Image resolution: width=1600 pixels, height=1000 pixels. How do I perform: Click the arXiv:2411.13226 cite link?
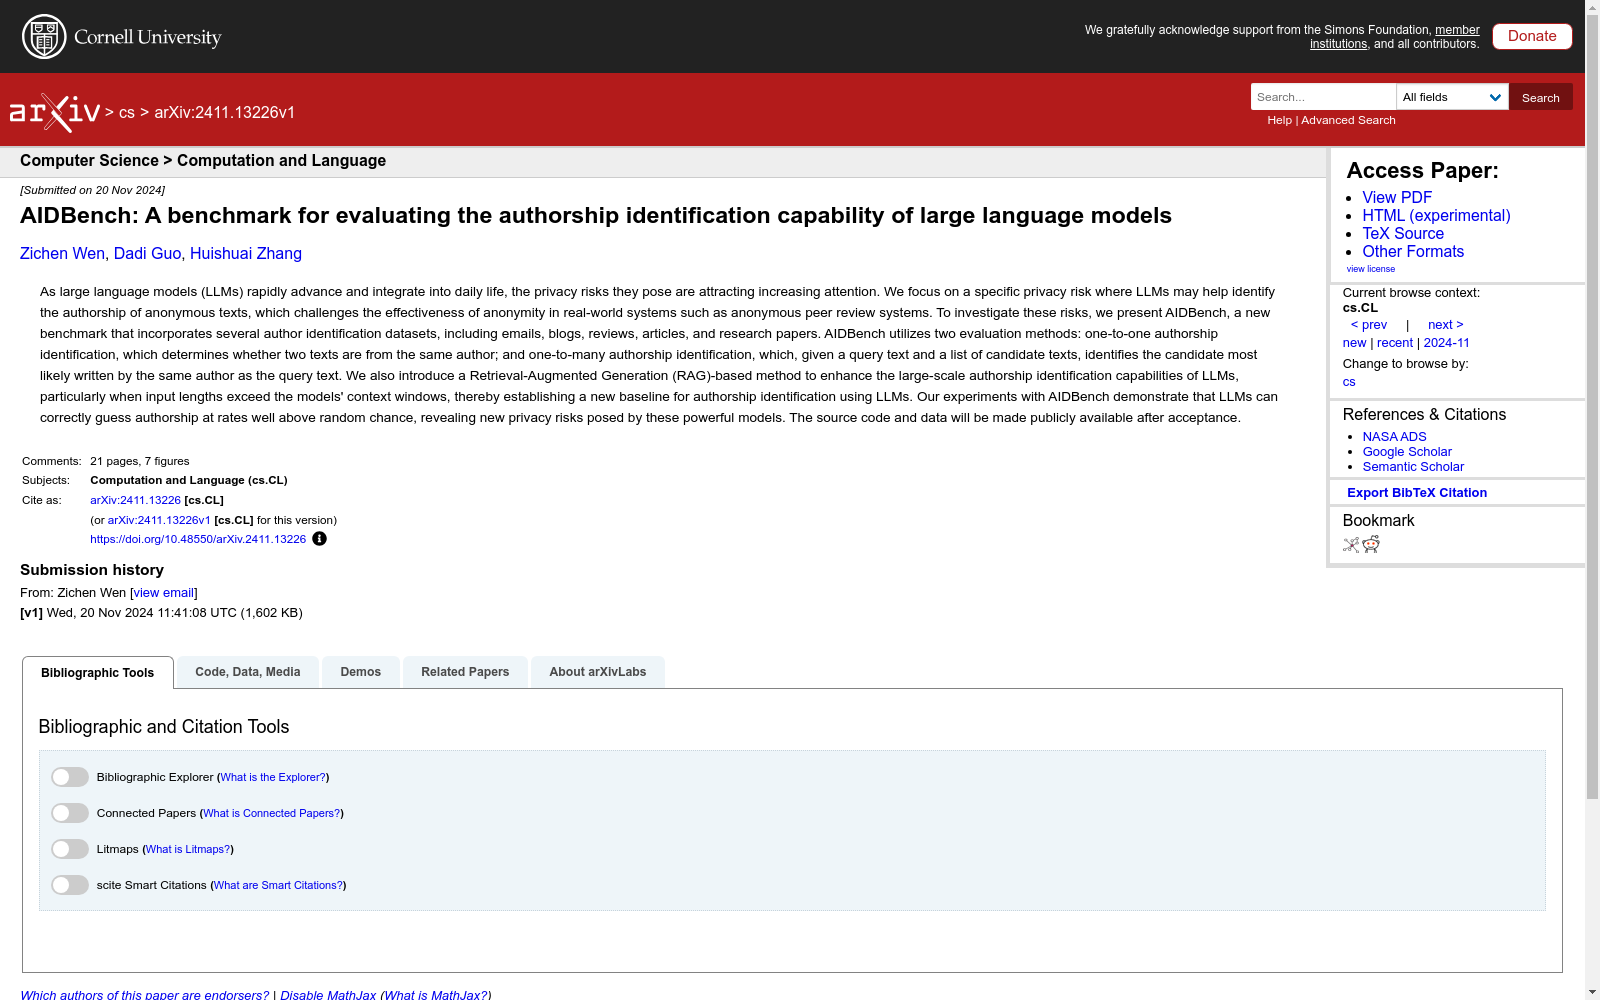(135, 500)
